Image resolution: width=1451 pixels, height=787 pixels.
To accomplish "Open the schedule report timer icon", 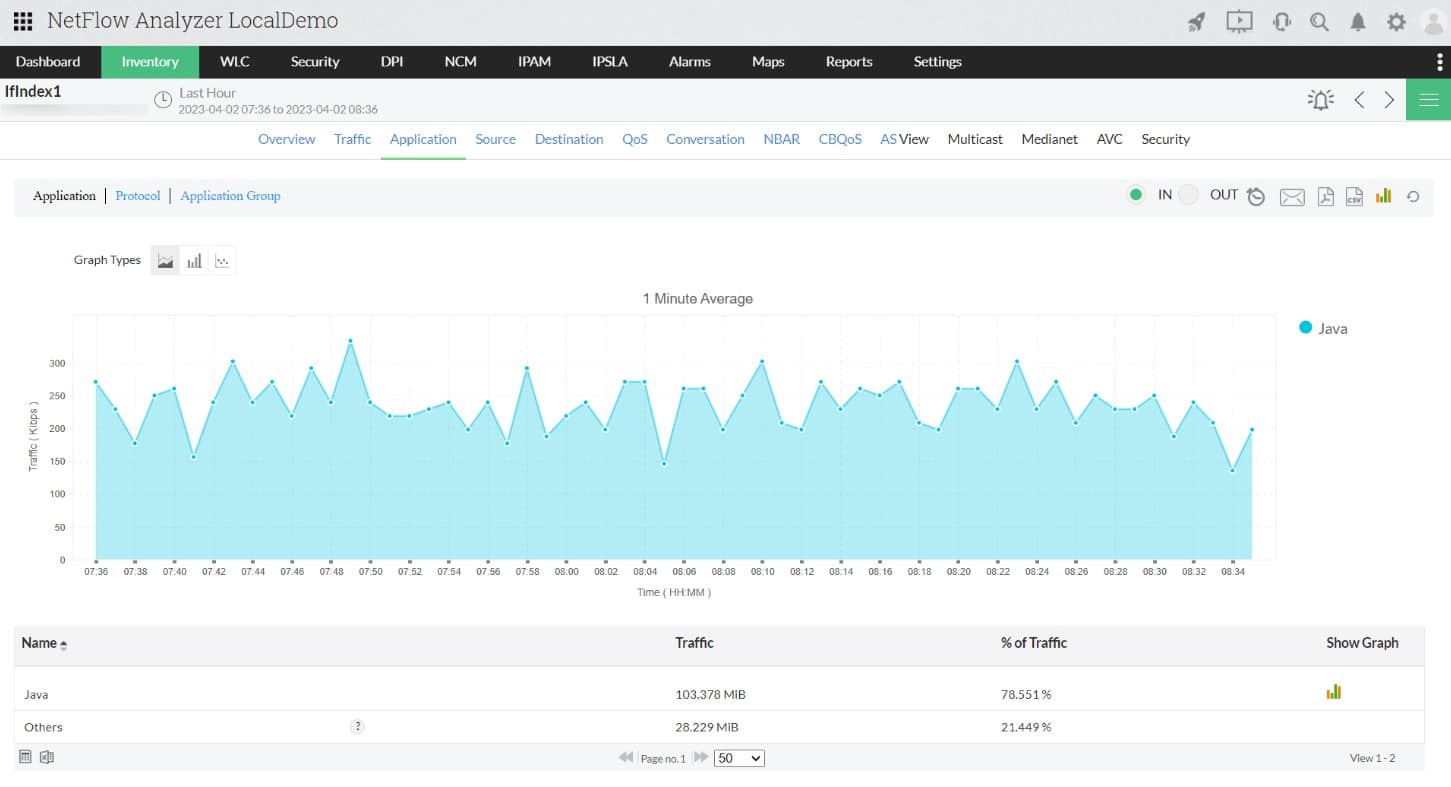I will point(1255,196).
